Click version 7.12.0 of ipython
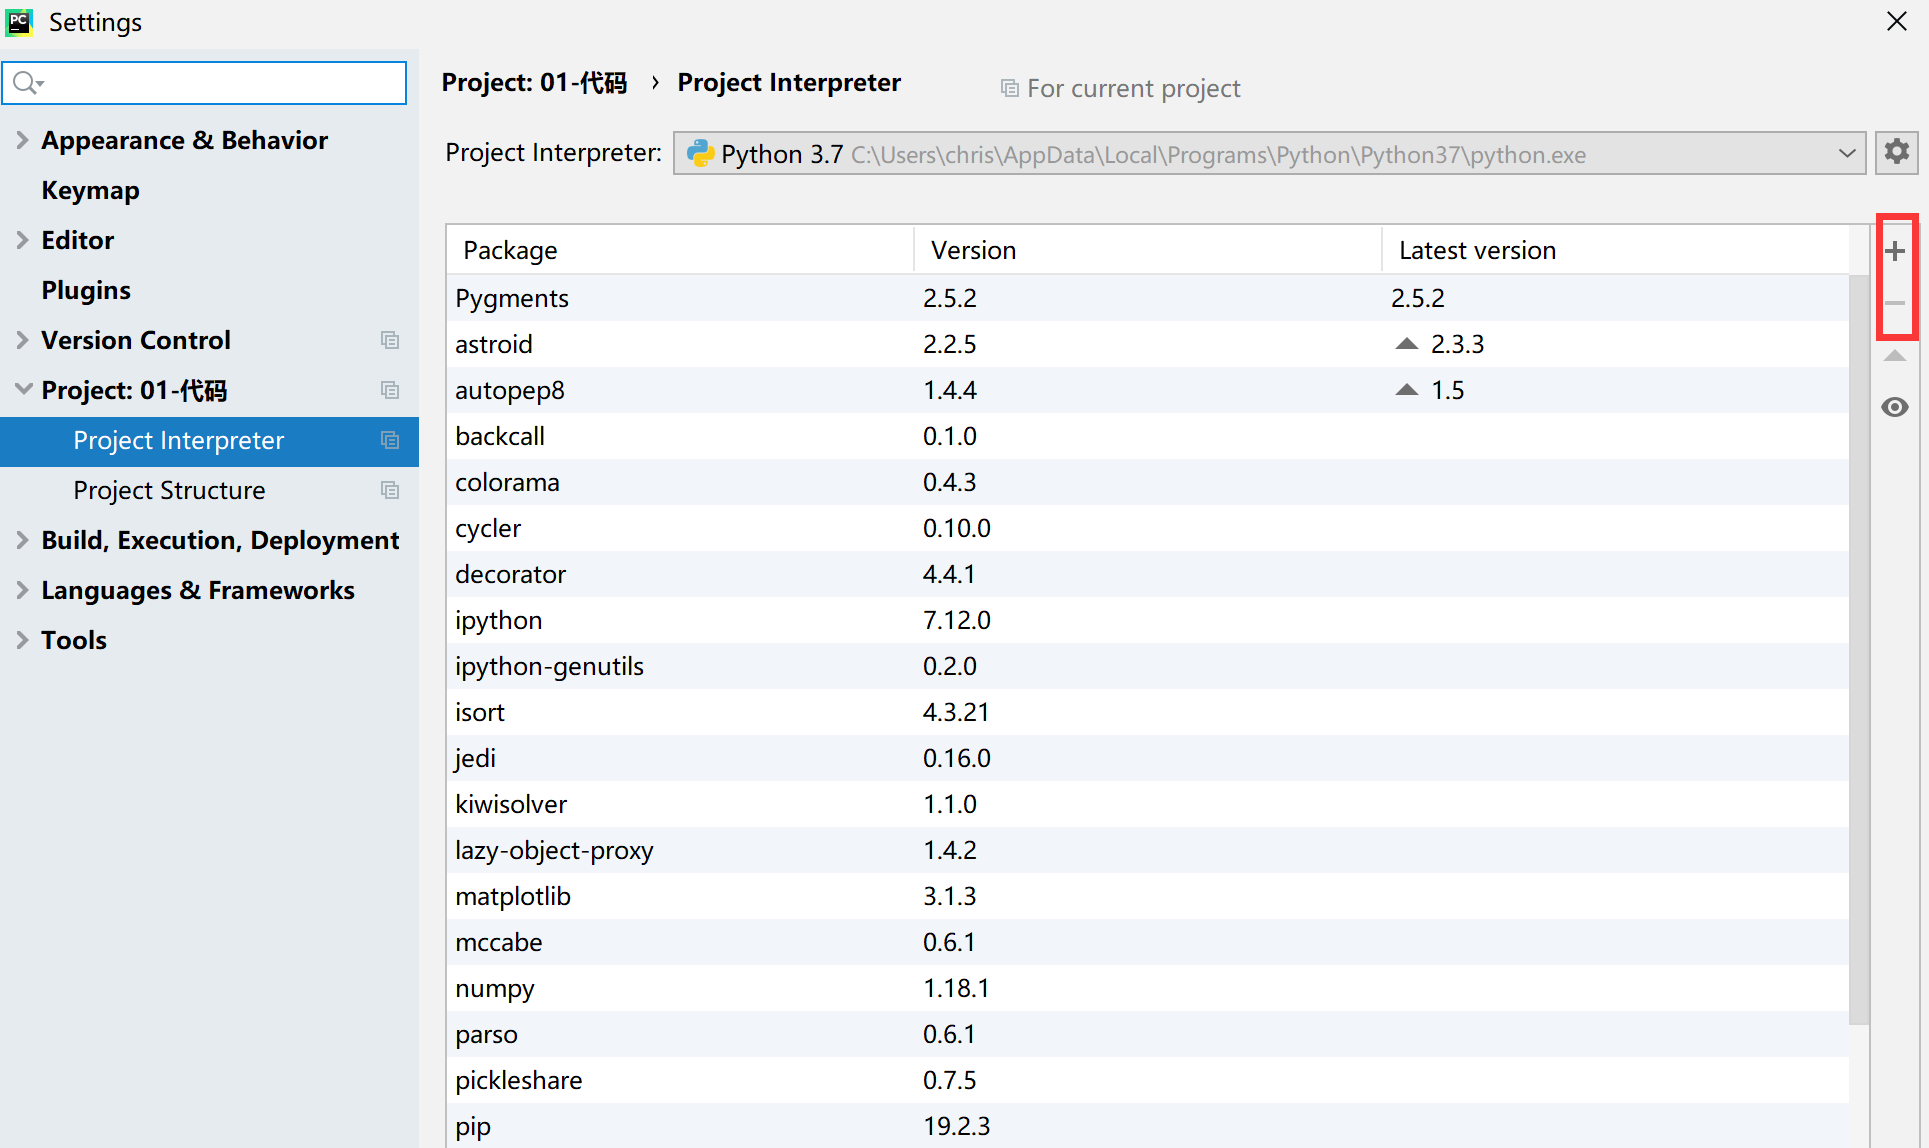Viewport: 1929px width, 1148px height. 957,620
